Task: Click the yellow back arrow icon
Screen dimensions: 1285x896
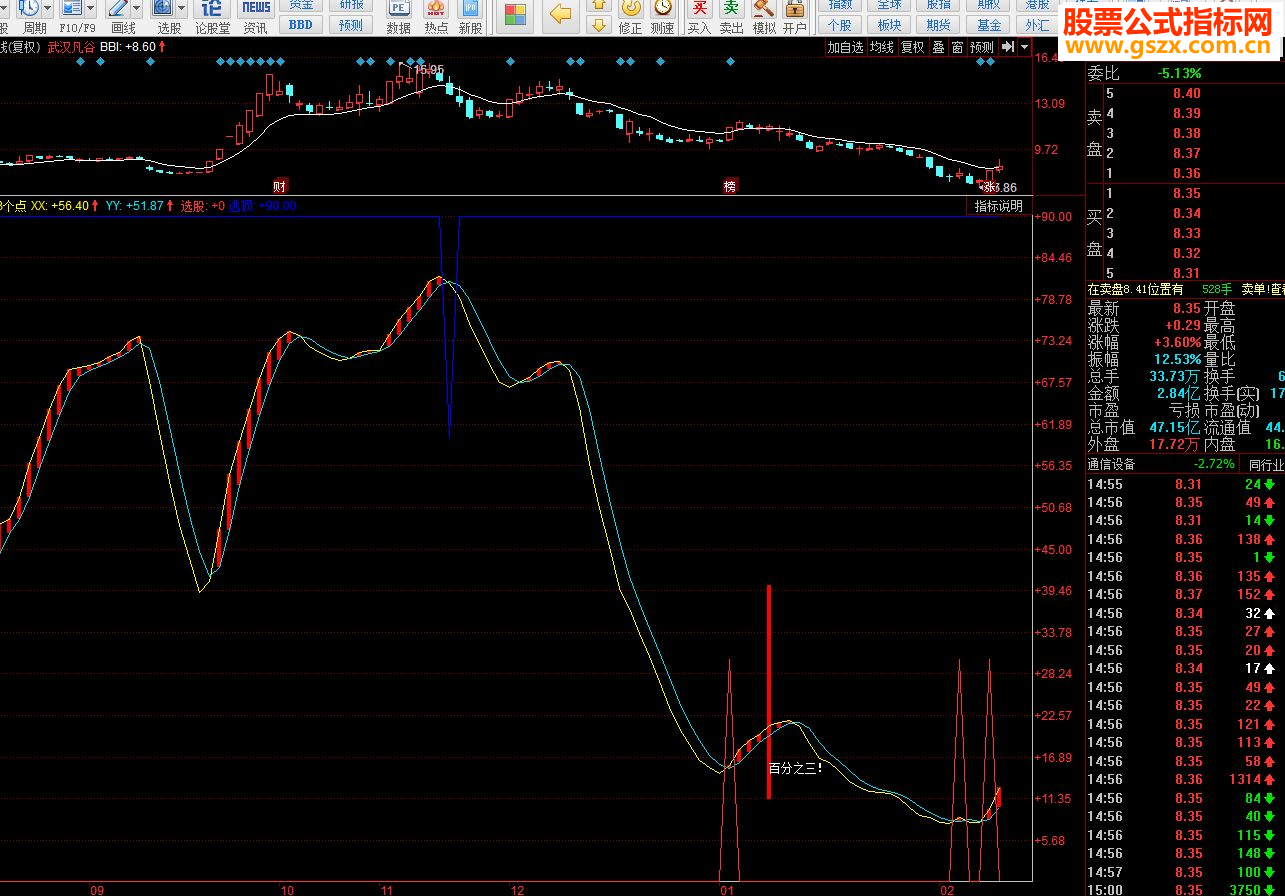Action: 561,14
